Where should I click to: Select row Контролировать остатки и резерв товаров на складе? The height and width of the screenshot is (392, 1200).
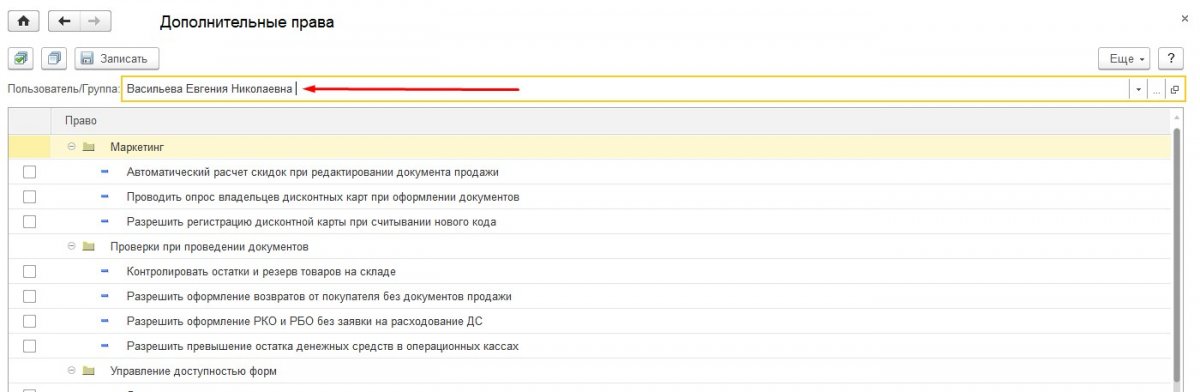coord(589,271)
